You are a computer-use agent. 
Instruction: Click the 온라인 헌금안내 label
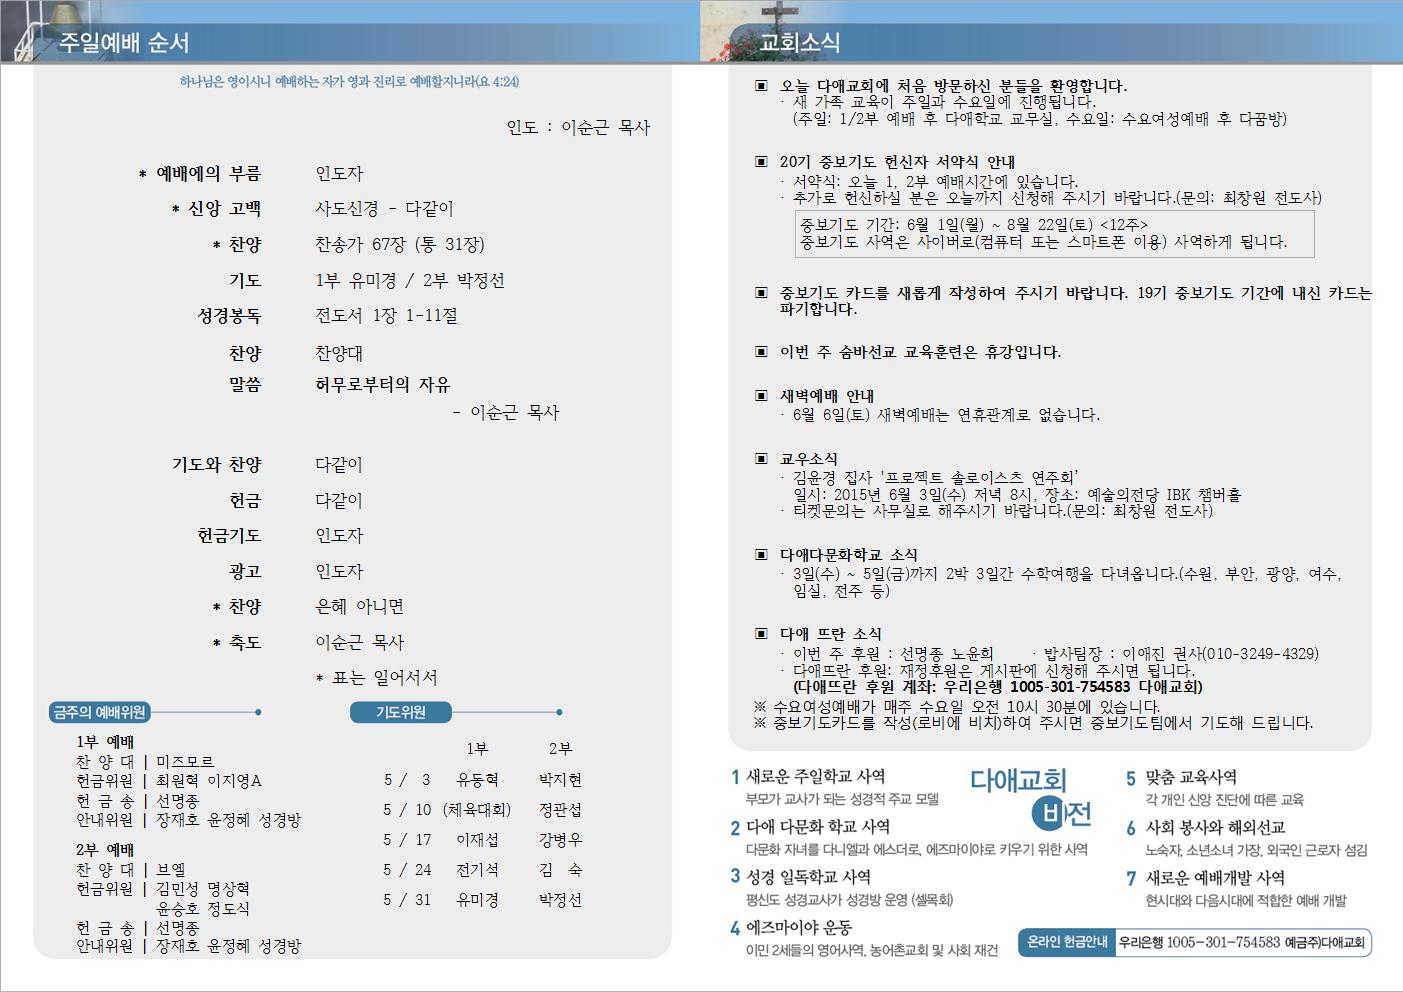(x=1067, y=942)
